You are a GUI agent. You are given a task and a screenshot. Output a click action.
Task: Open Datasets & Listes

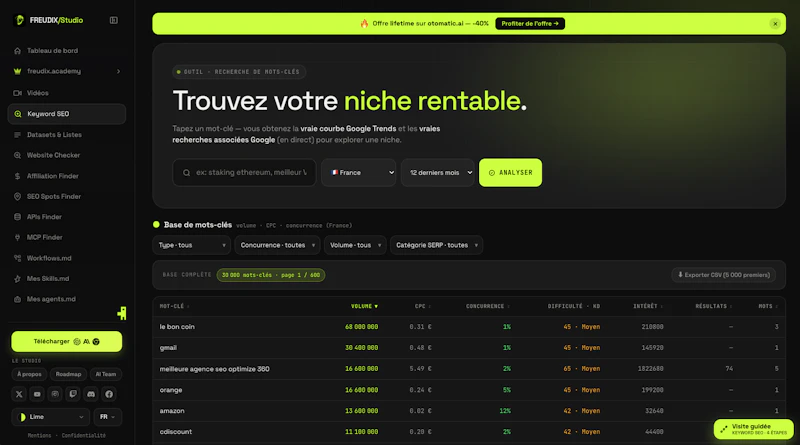66,135
